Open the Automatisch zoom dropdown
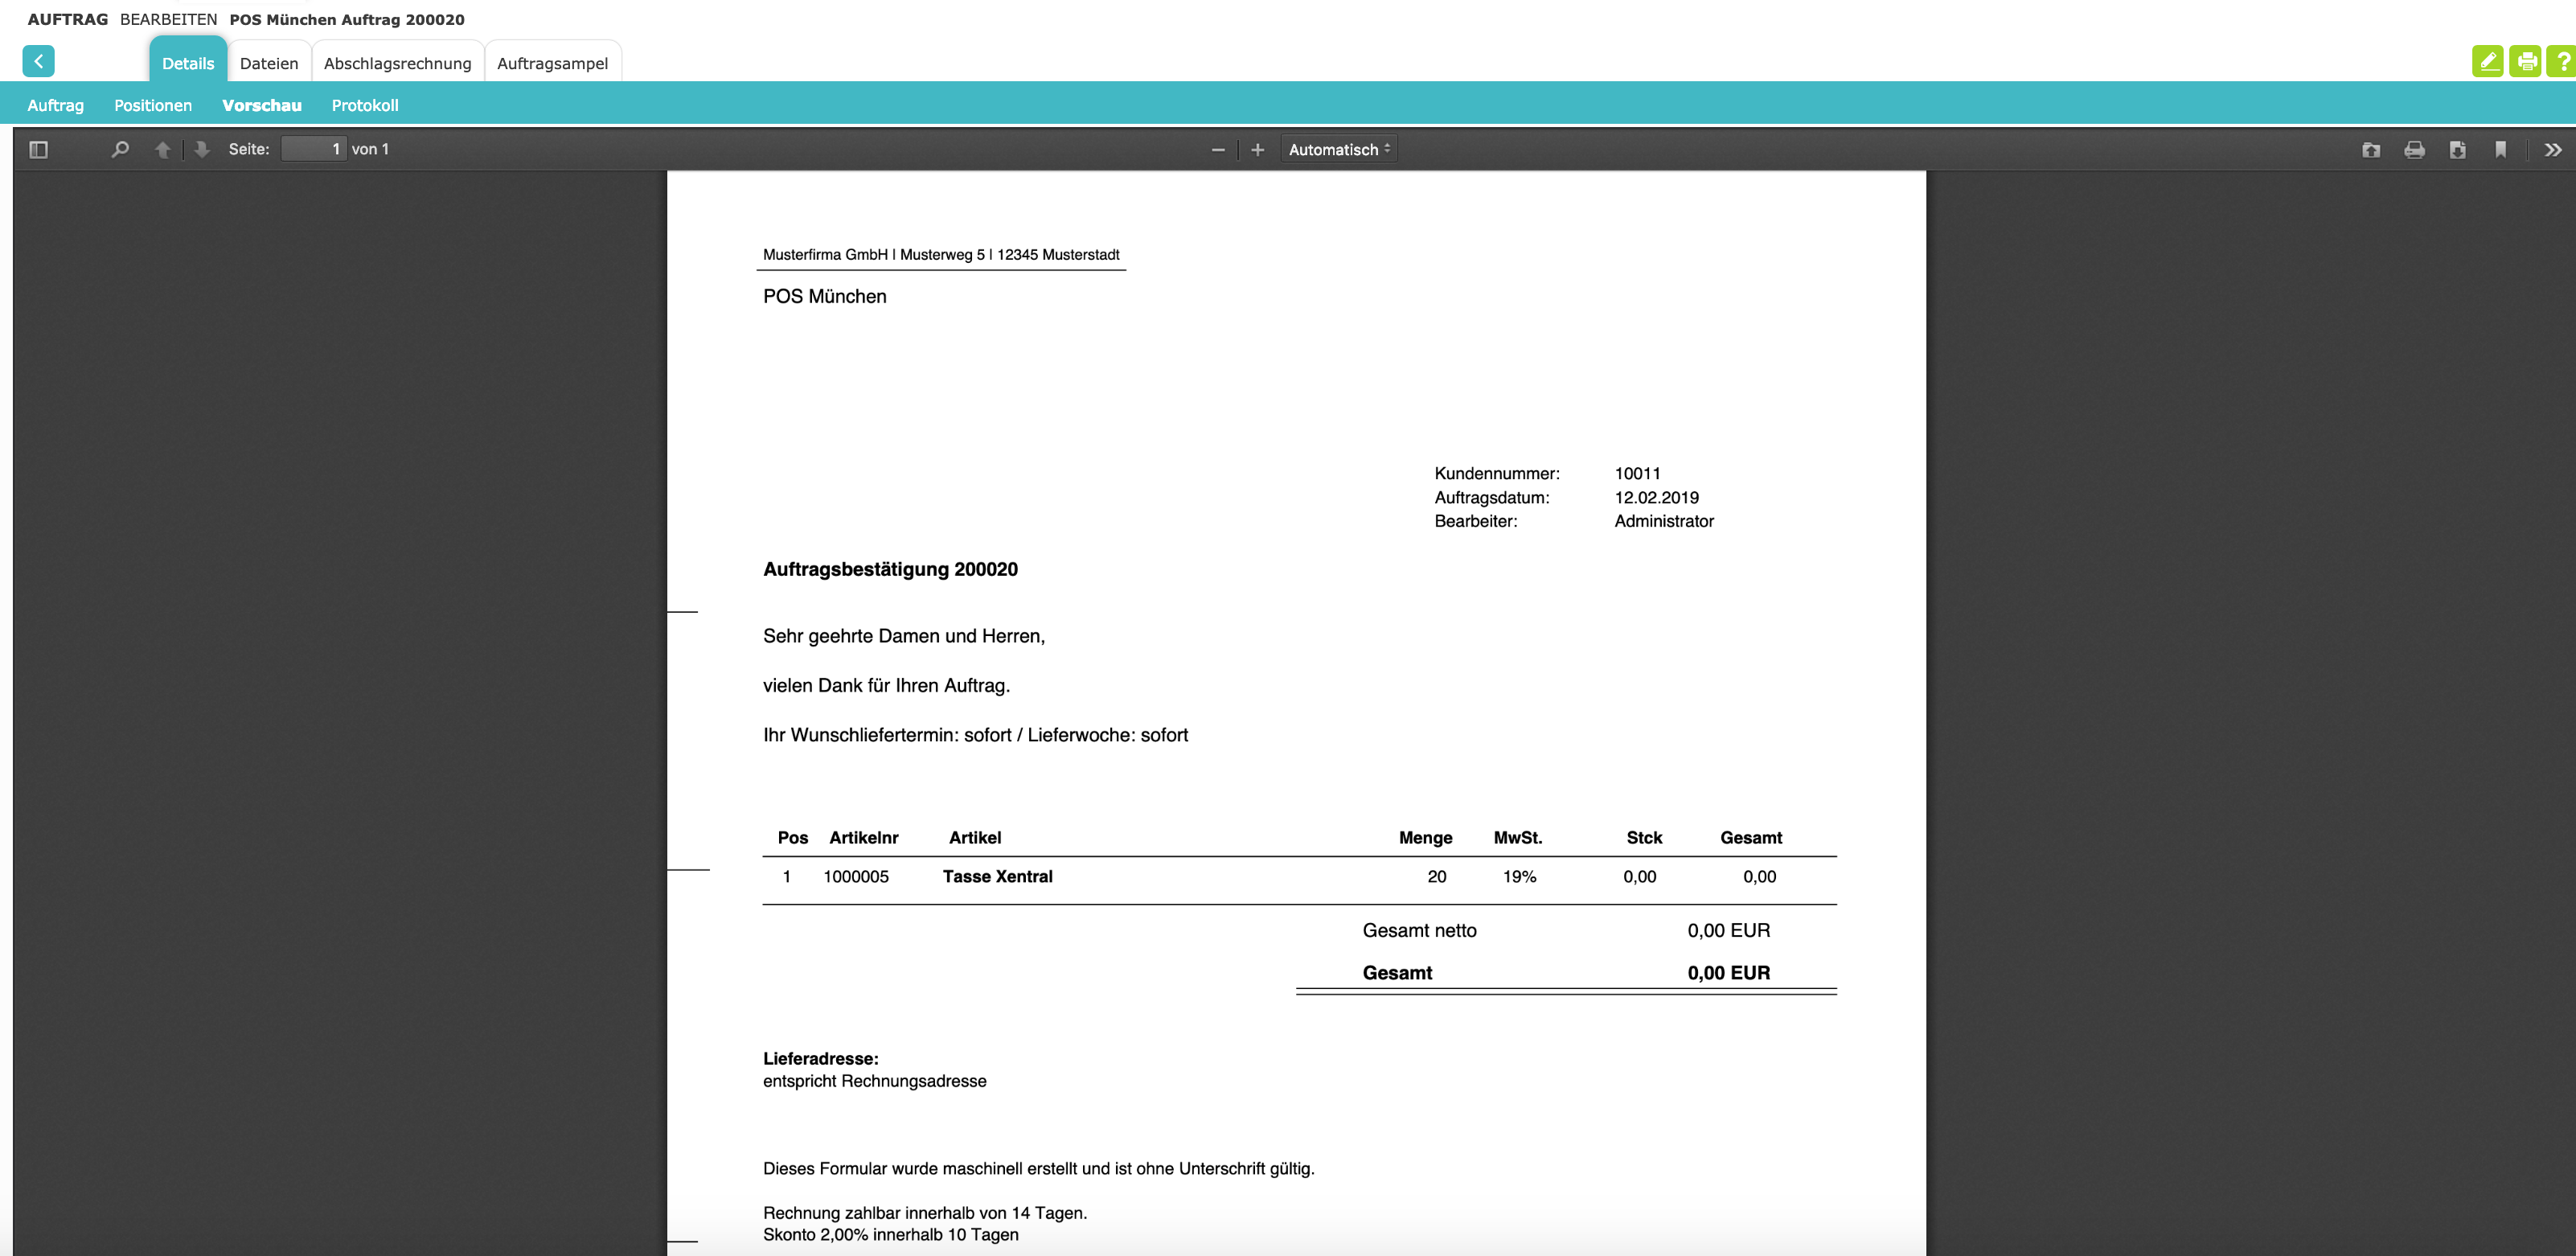This screenshot has height=1256, width=2576. coord(1338,150)
